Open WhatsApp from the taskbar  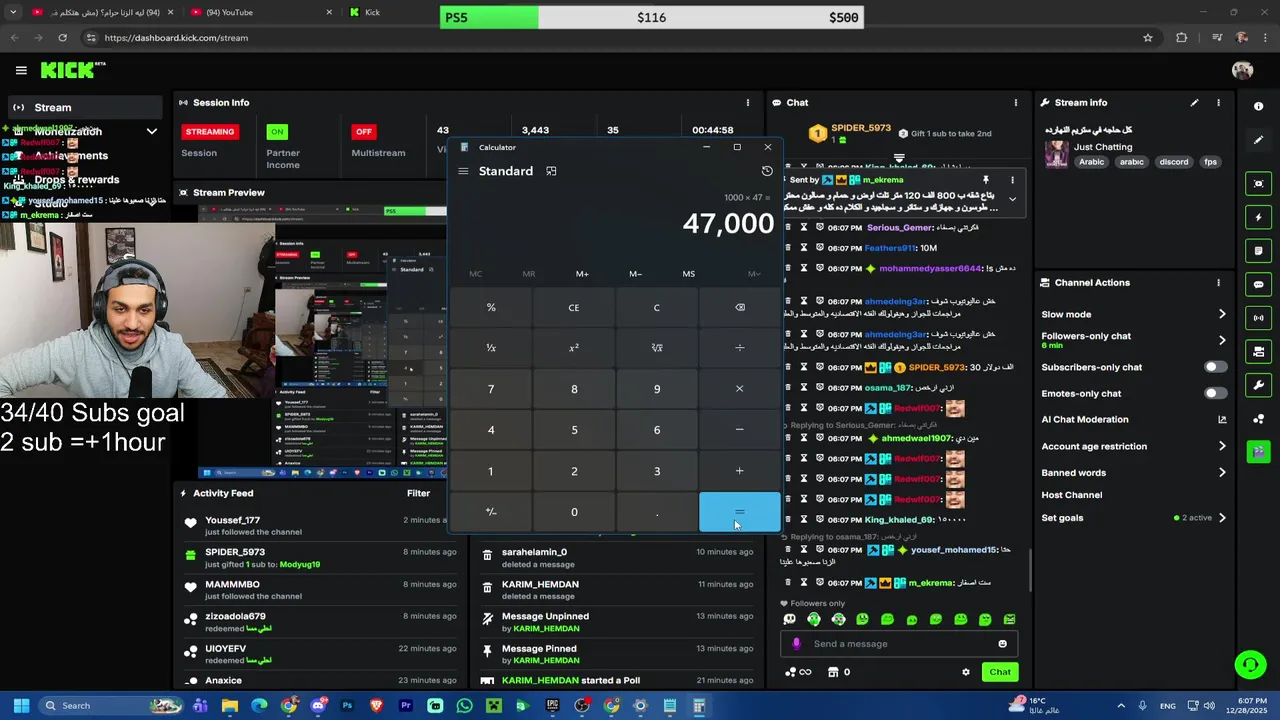pyautogui.click(x=464, y=706)
